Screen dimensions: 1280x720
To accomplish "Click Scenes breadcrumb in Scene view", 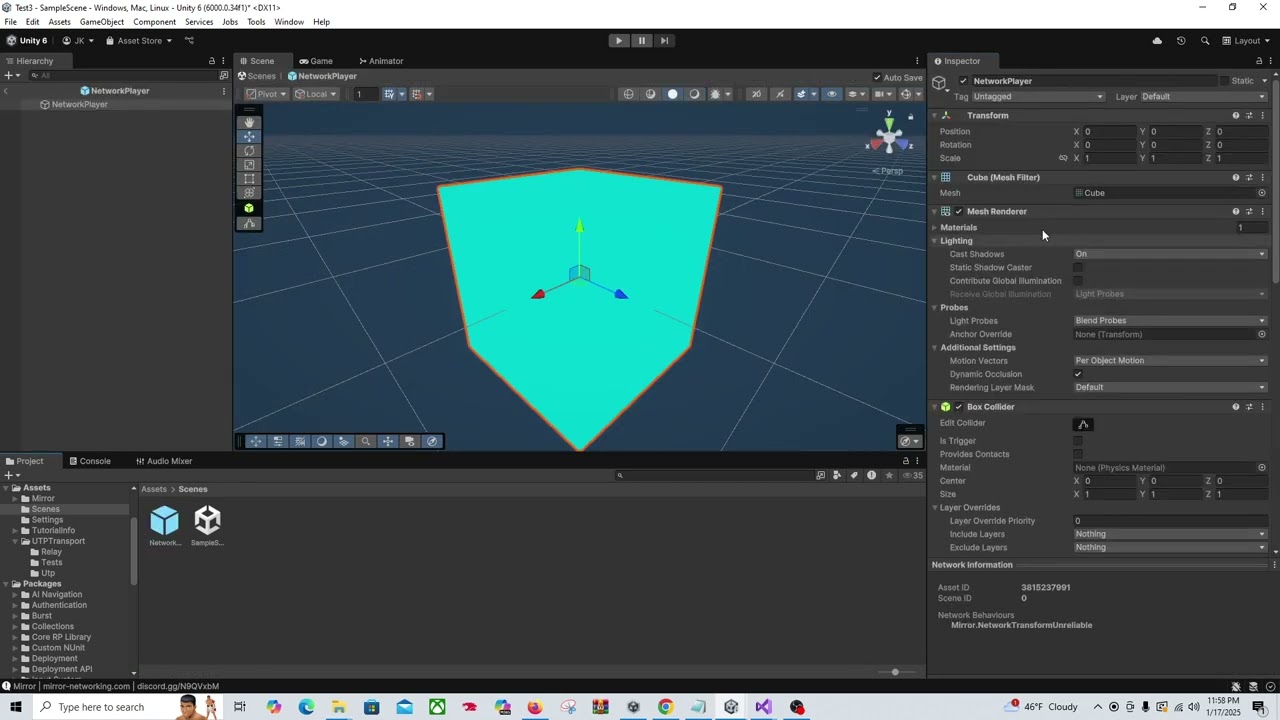I will (256, 76).
